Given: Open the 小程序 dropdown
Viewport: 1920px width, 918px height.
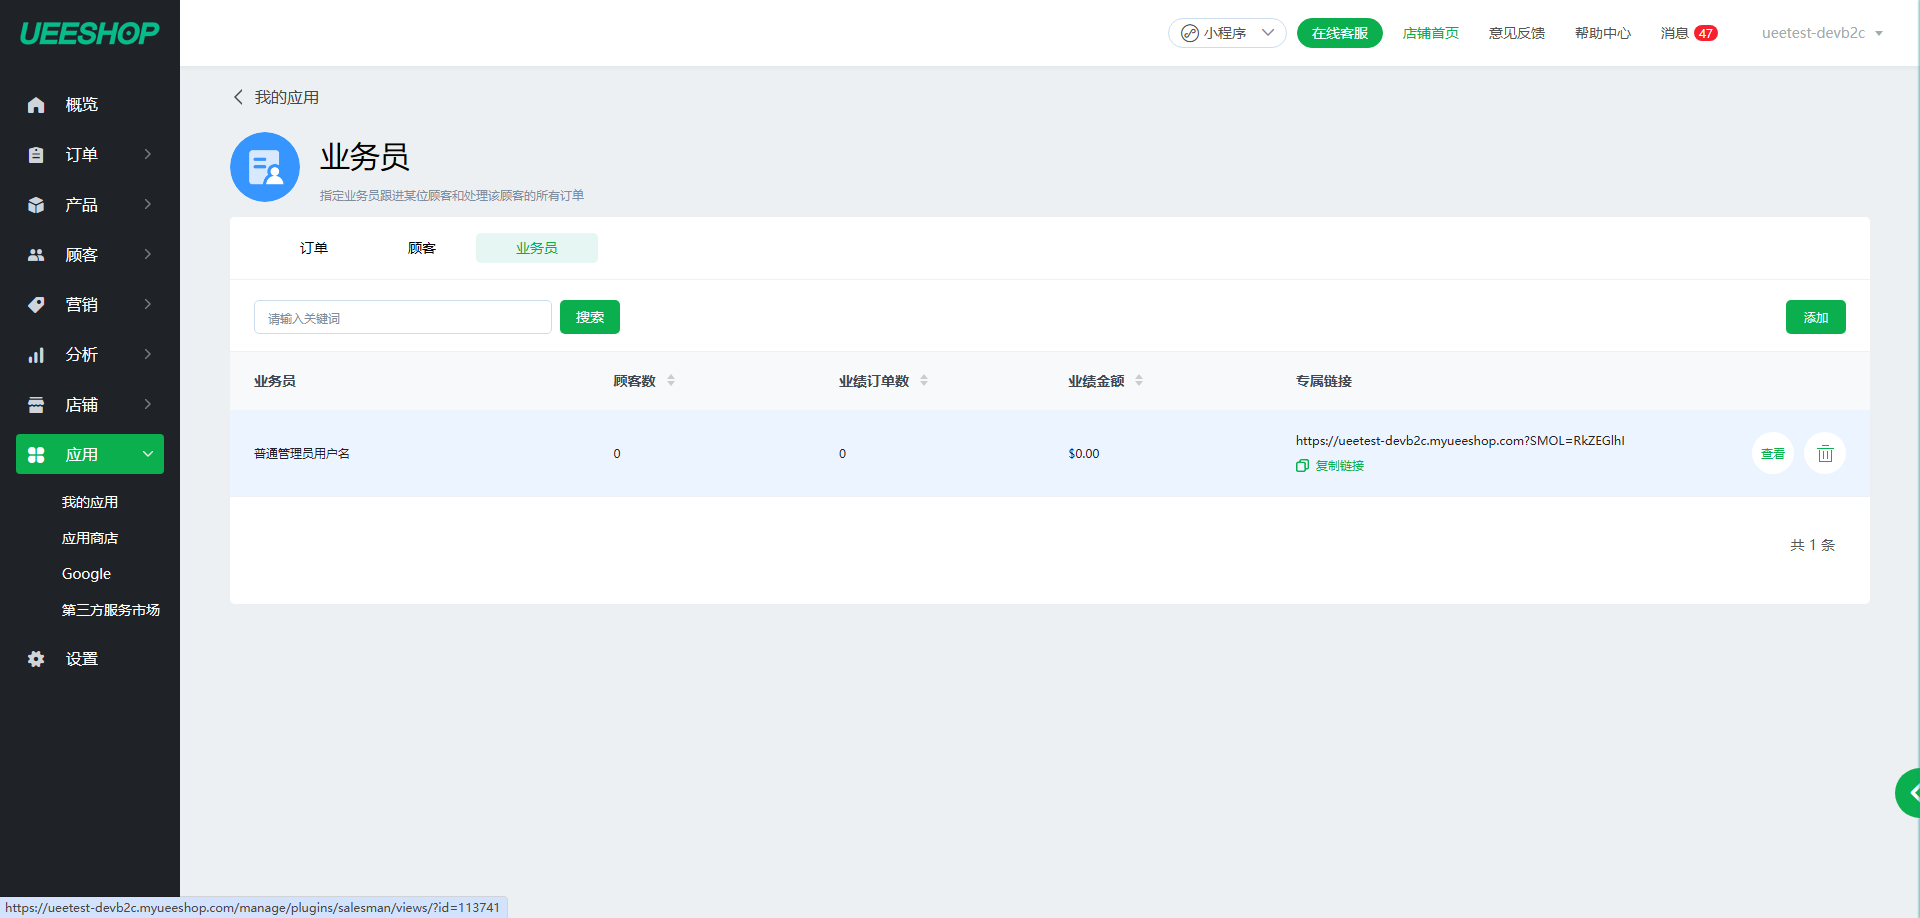Looking at the screenshot, I should 1227,33.
